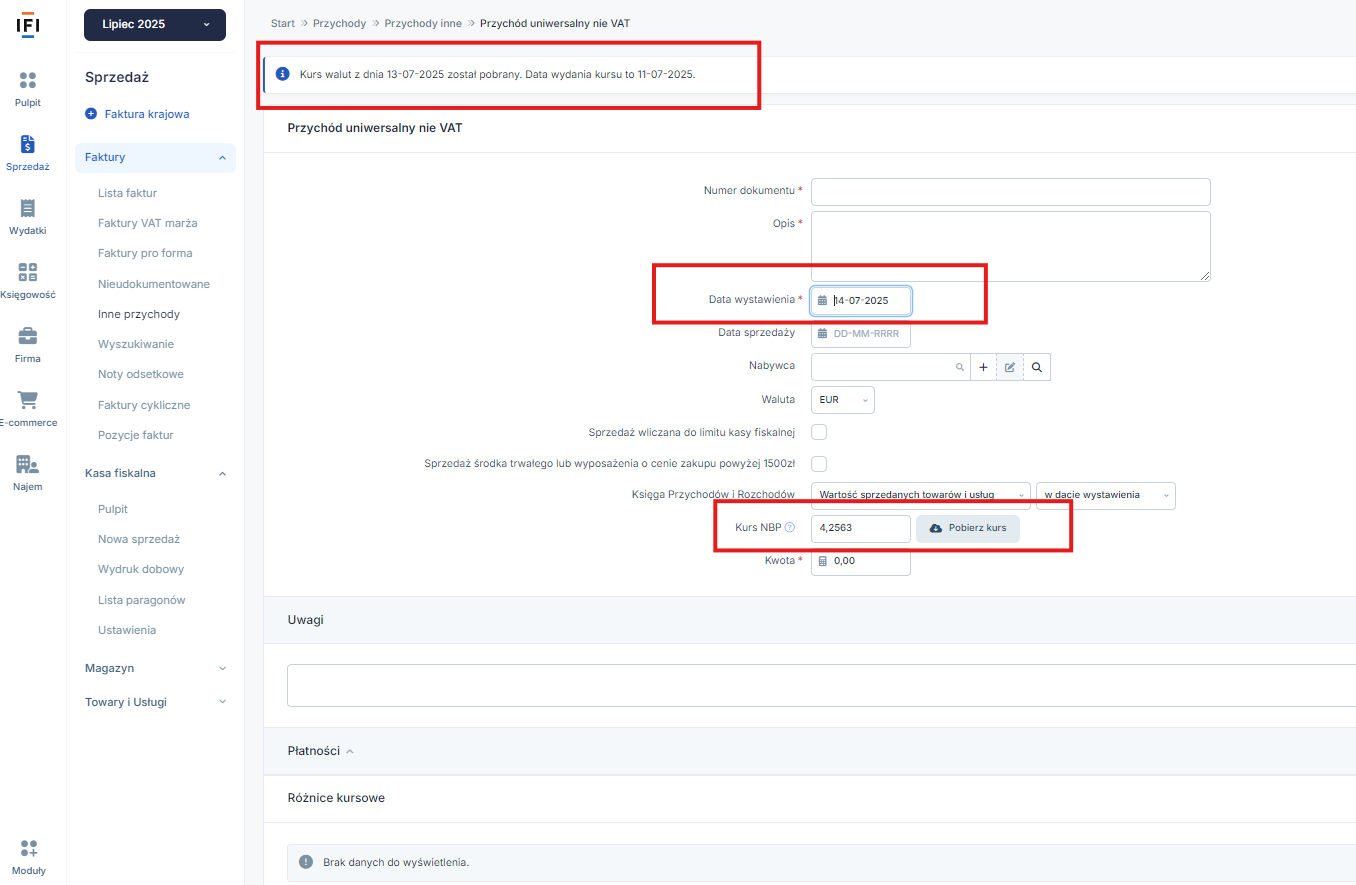Open the Najem sidebar icon
Screen dimensions: 1356x885
[28, 464]
